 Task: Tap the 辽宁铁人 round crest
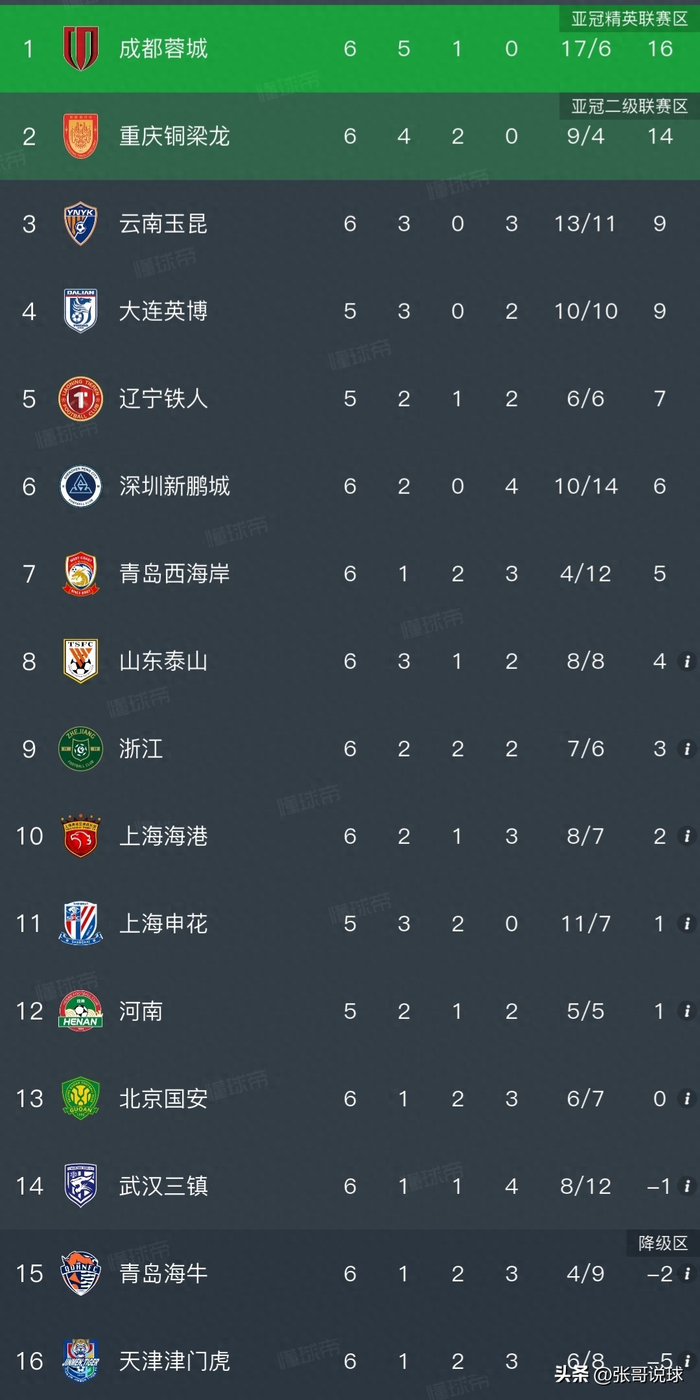[81, 398]
